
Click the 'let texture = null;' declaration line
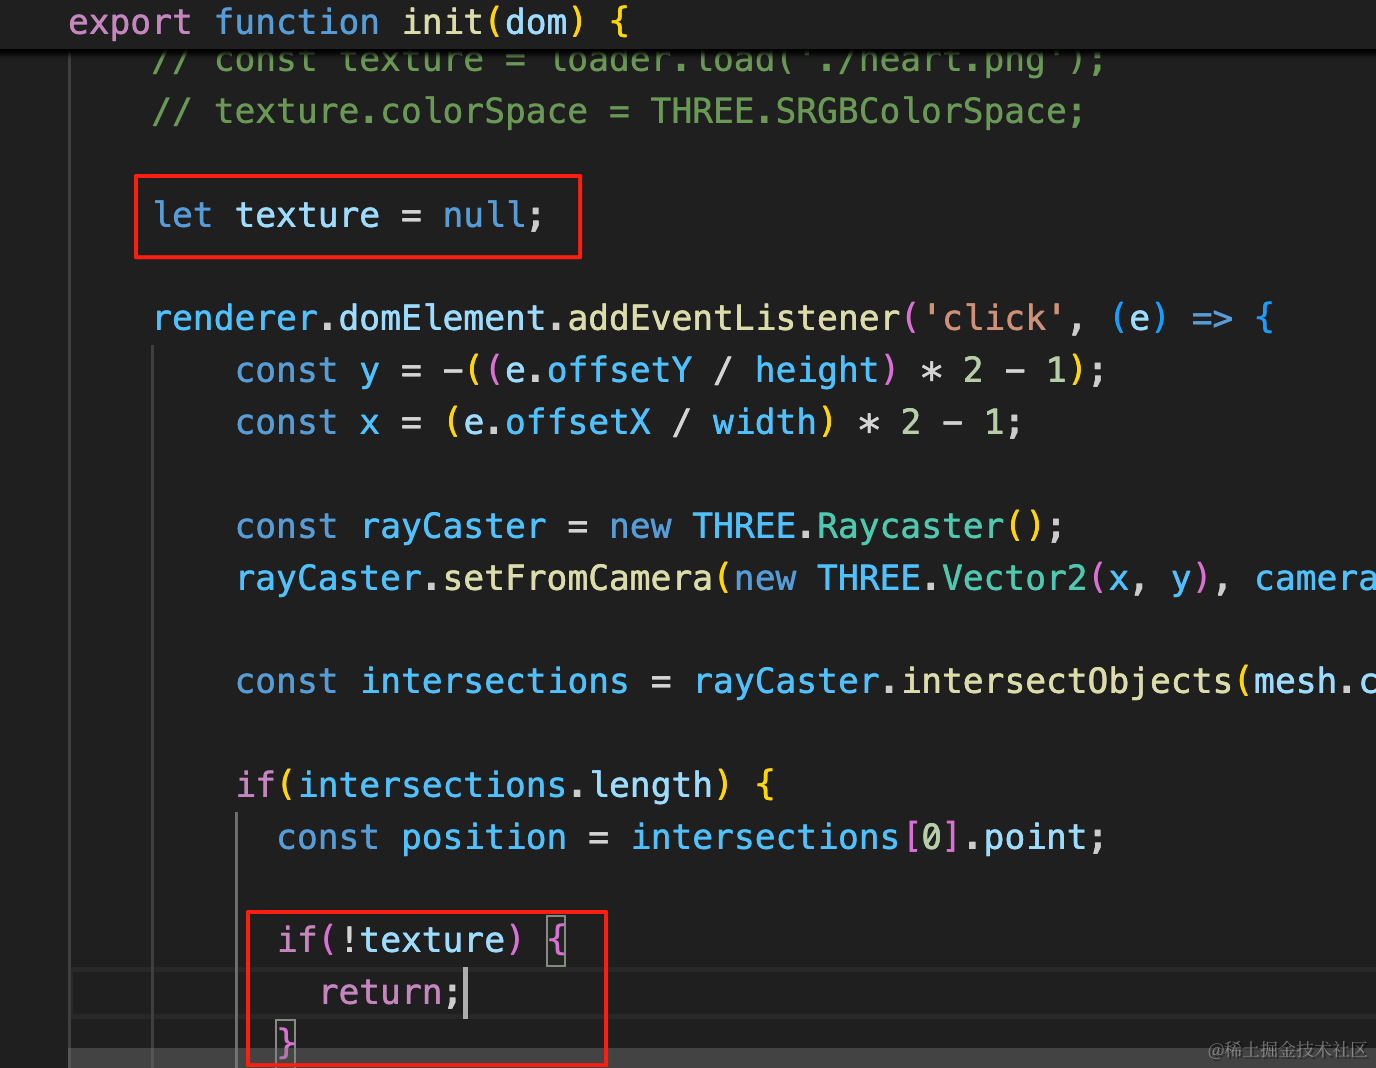coord(348,215)
